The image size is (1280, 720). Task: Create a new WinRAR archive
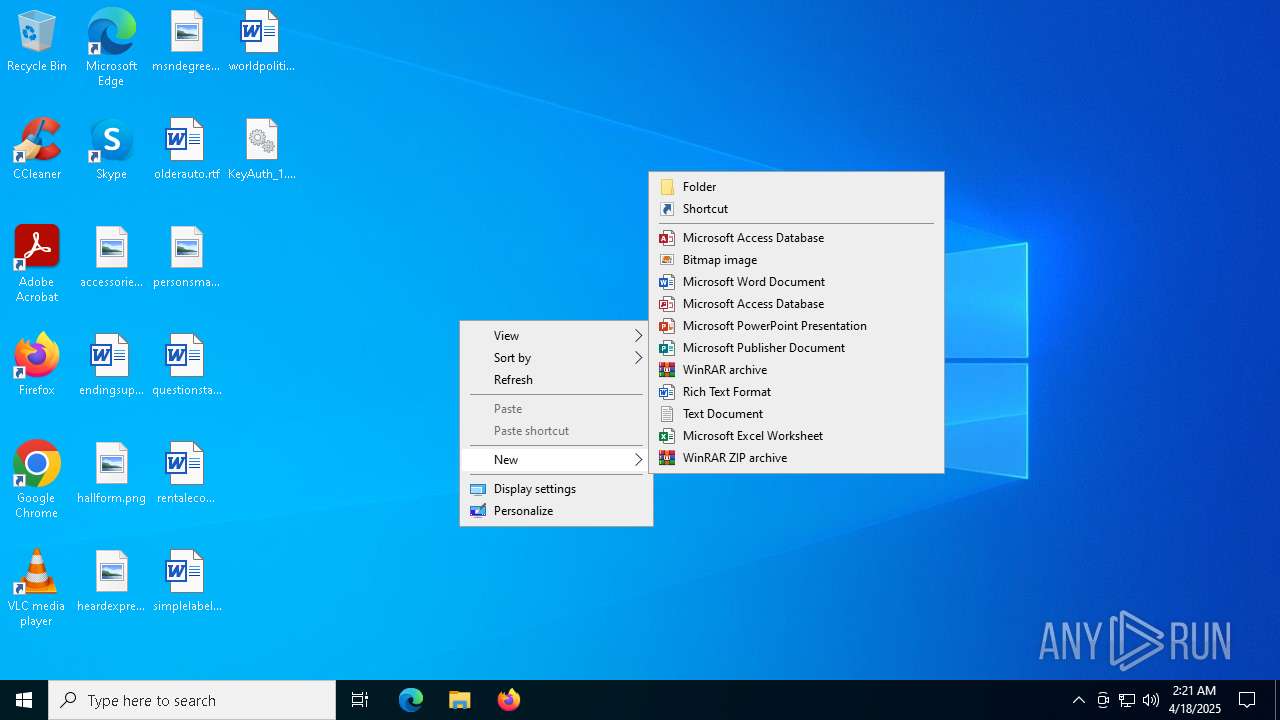[796, 370]
